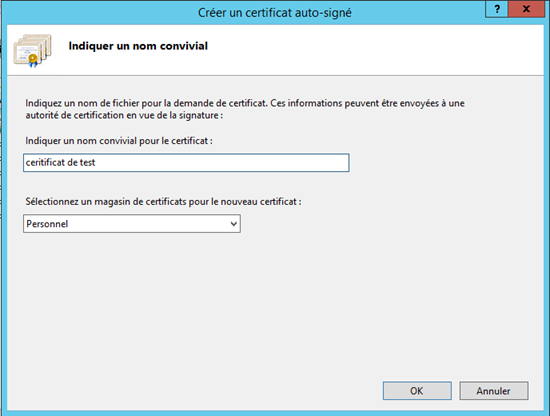Click the 'Indiquer un nom convivial' heading
The height and width of the screenshot is (416, 550).
coord(138,46)
